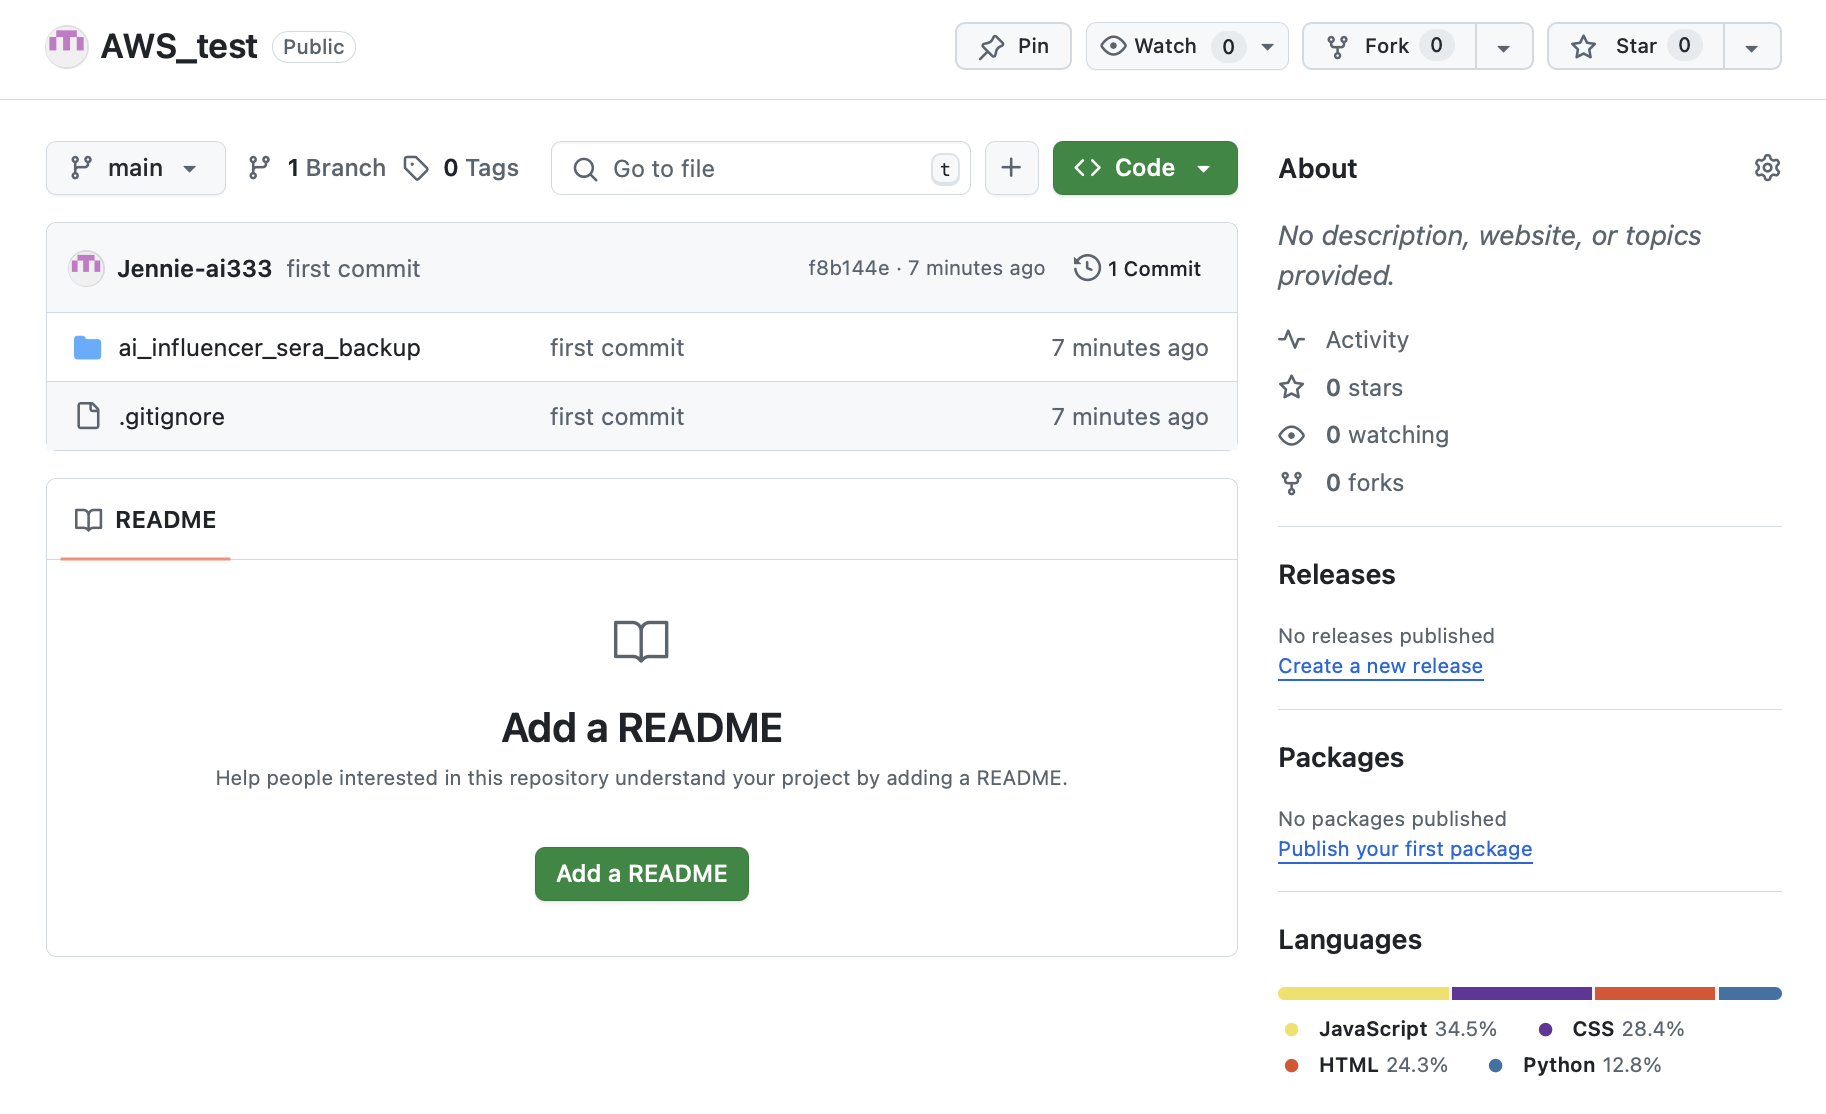Open the 0 Tags link
Screen dimensions: 1826x1114
461,168
